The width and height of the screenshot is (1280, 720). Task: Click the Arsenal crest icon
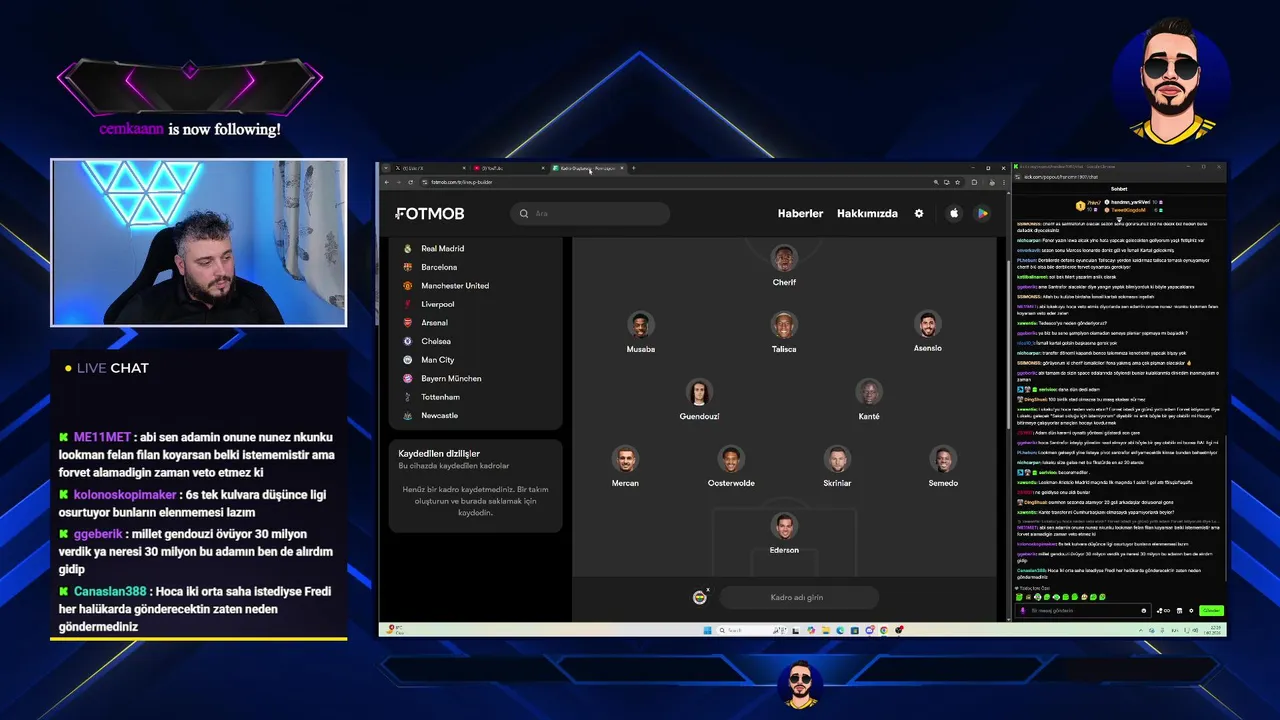[408, 322]
